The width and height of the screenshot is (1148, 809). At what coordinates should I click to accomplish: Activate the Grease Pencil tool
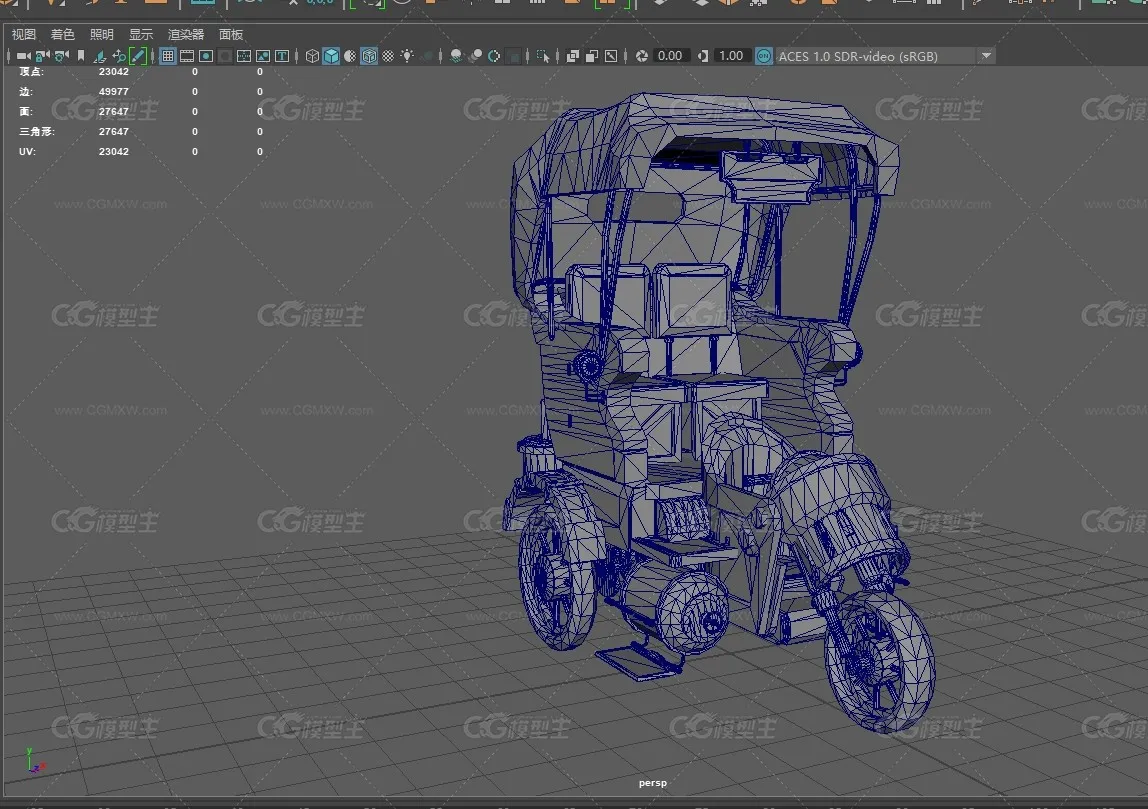(138, 56)
